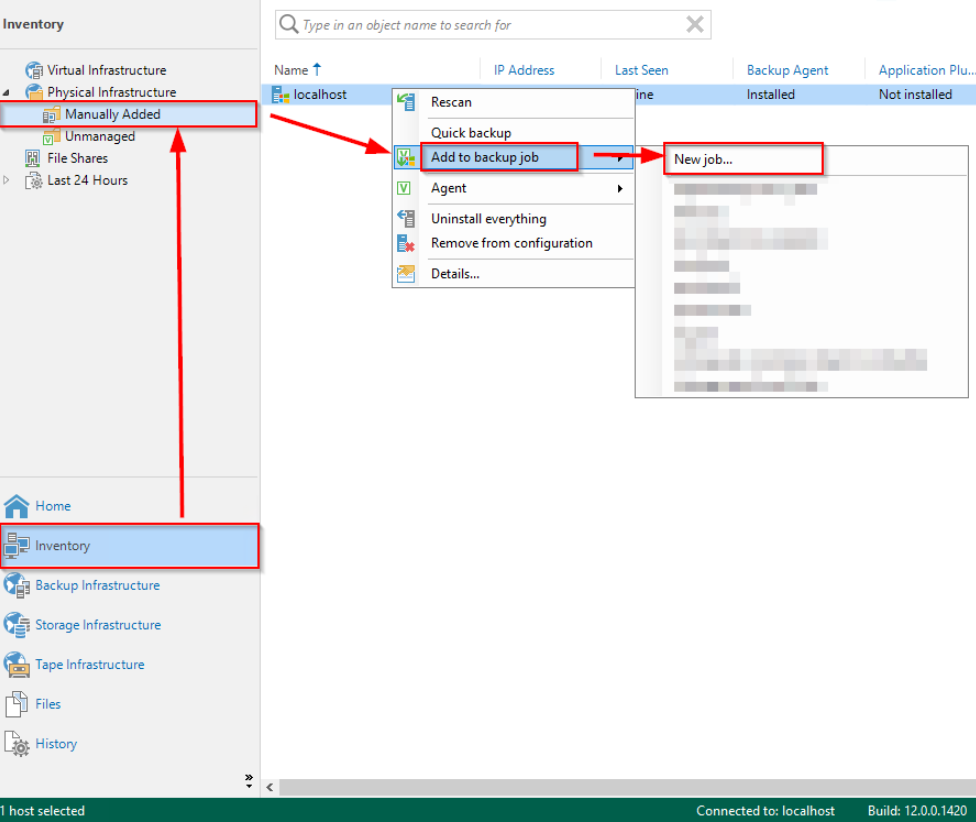The image size is (976, 822).
Task: Click the Rescan icon in context menu
Action: pos(406,102)
